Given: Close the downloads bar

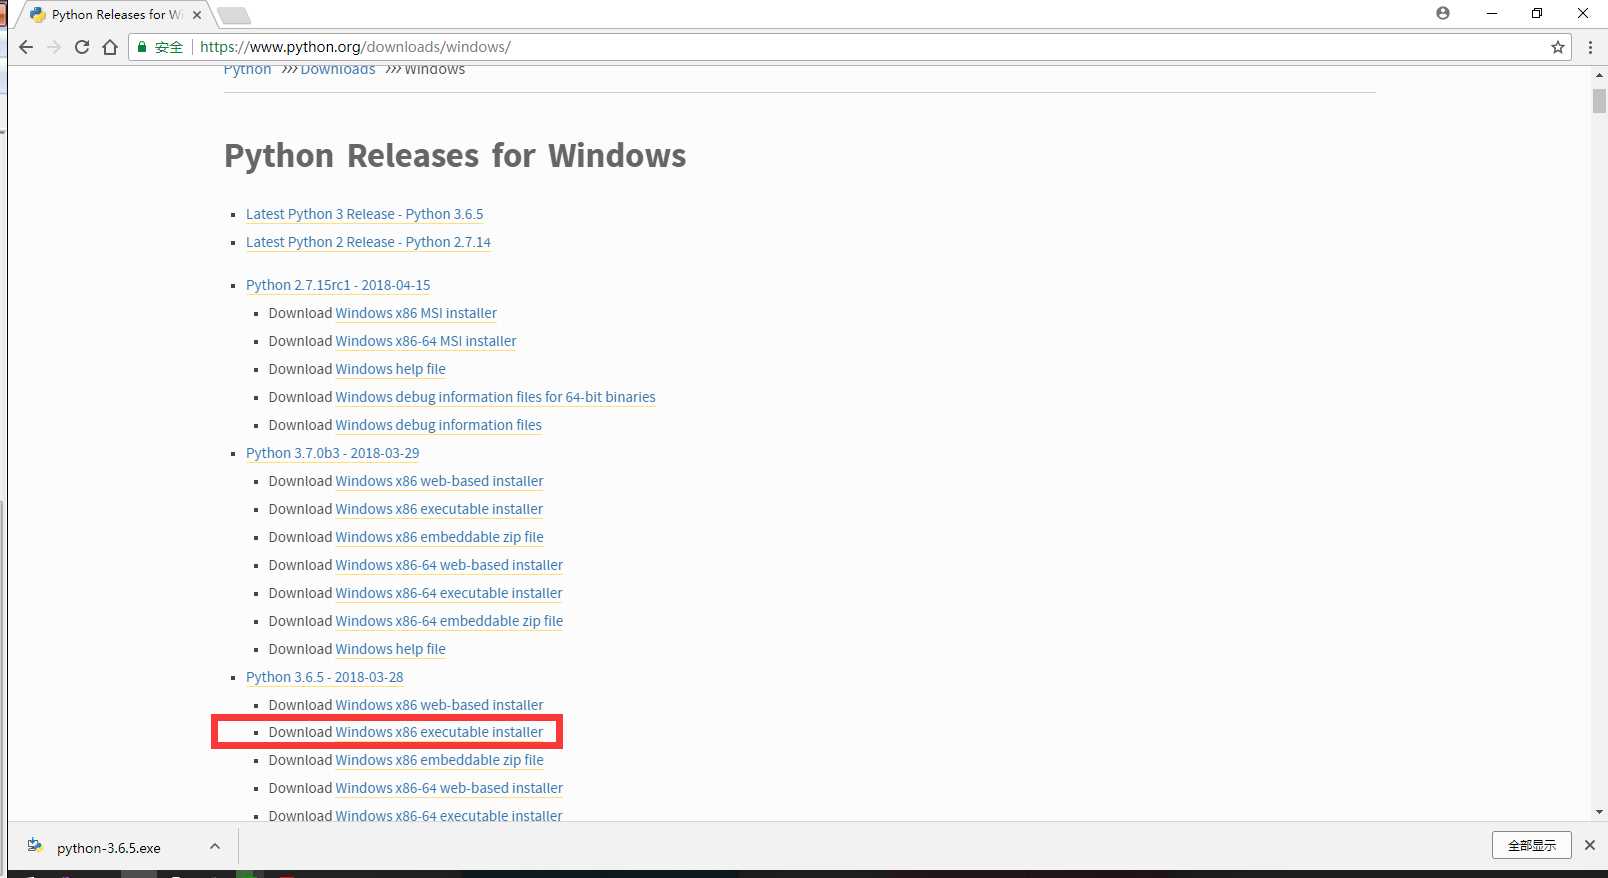Looking at the screenshot, I should tap(1590, 845).
